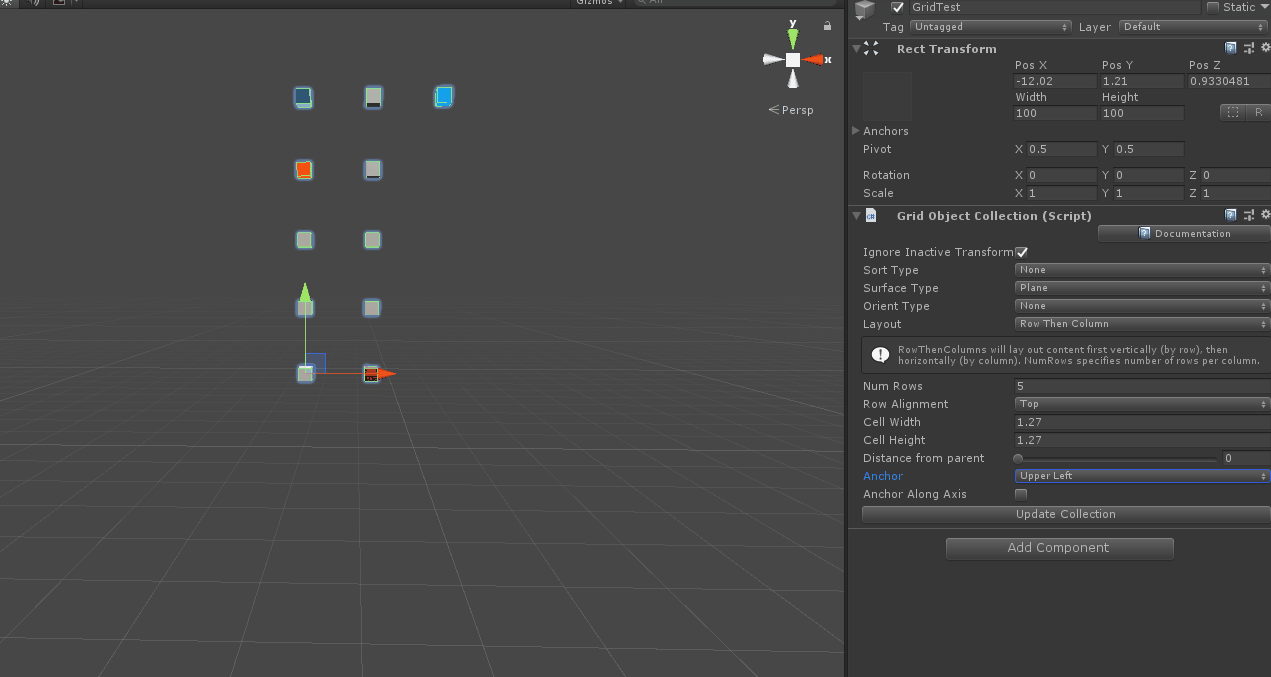This screenshot has width=1271, height=677.
Task: Open Rect Transform gear settings menu
Action: [x=1264, y=48]
